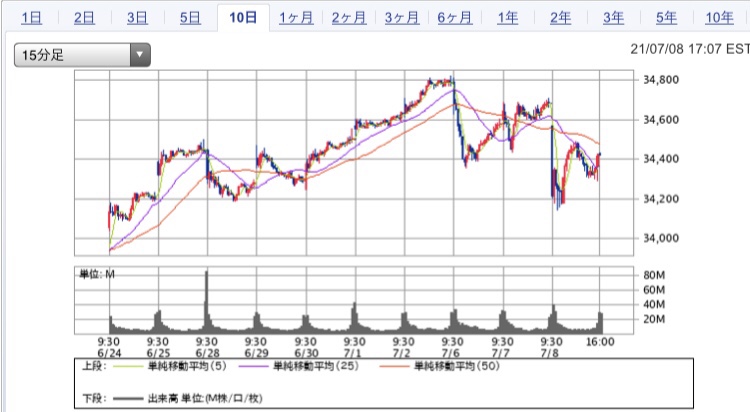Click the 16:00 closing time label

(600, 342)
